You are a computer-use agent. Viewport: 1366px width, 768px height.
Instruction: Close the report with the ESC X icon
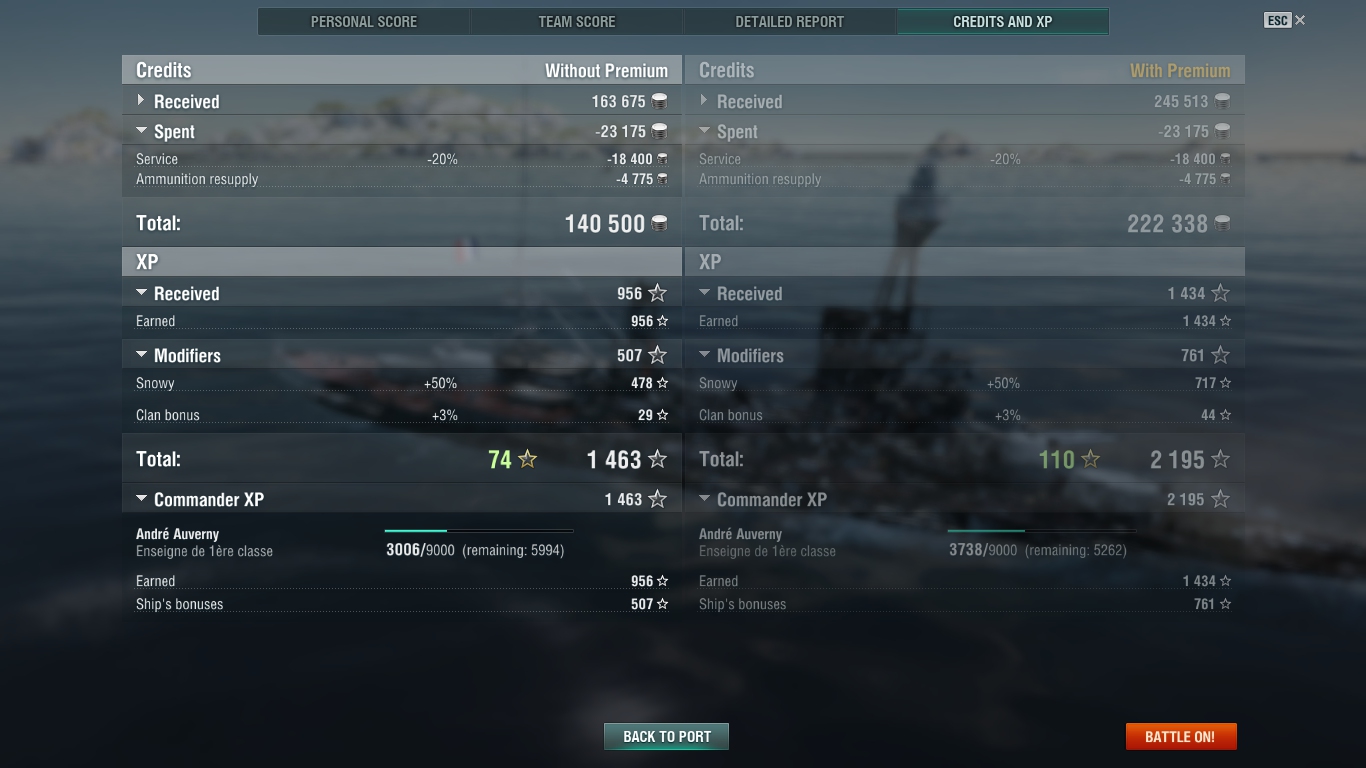[x=1300, y=20]
